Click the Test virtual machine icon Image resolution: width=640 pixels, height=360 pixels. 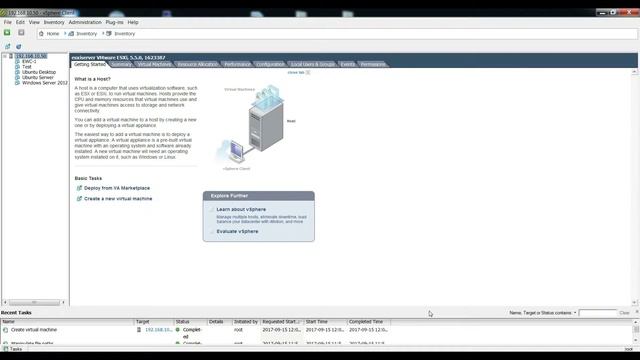(x=17, y=67)
